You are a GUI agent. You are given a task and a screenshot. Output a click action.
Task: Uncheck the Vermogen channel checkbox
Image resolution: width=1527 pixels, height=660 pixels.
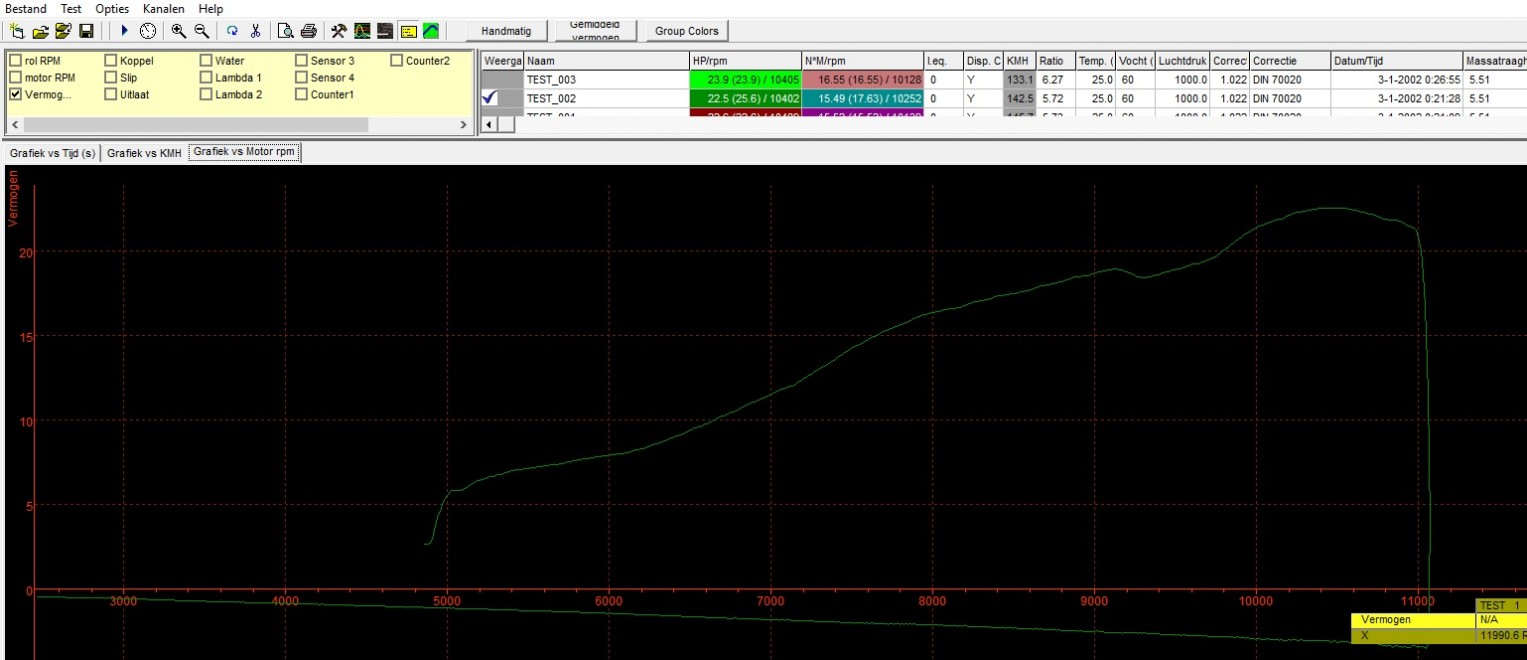[x=16, y=95]
